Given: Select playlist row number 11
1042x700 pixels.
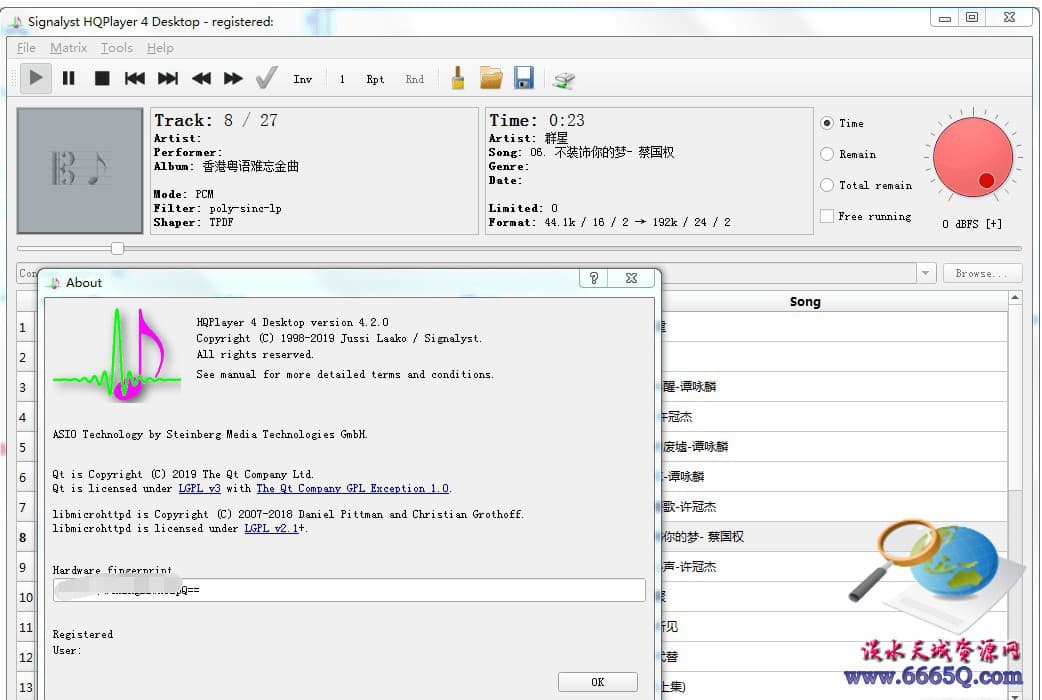Looking at the screenshot, I should pyautogui.click(x=25, y=628).
